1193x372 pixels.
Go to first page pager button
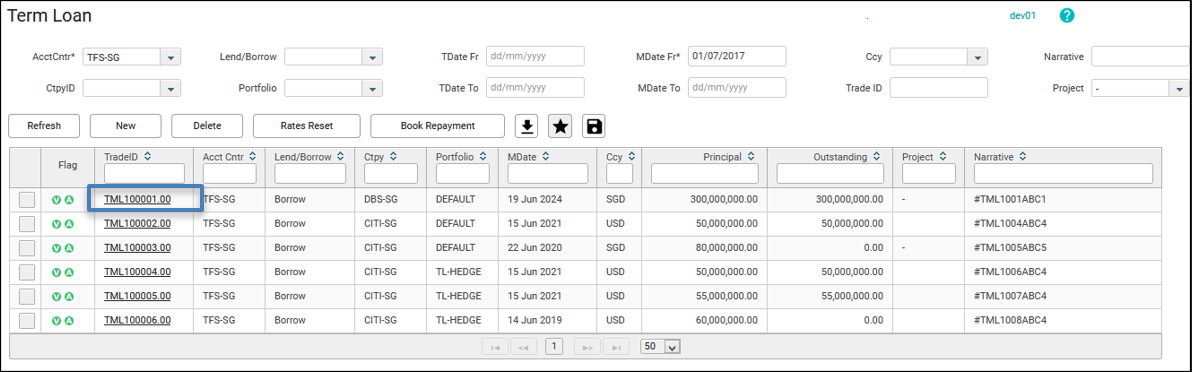[495, 347]
